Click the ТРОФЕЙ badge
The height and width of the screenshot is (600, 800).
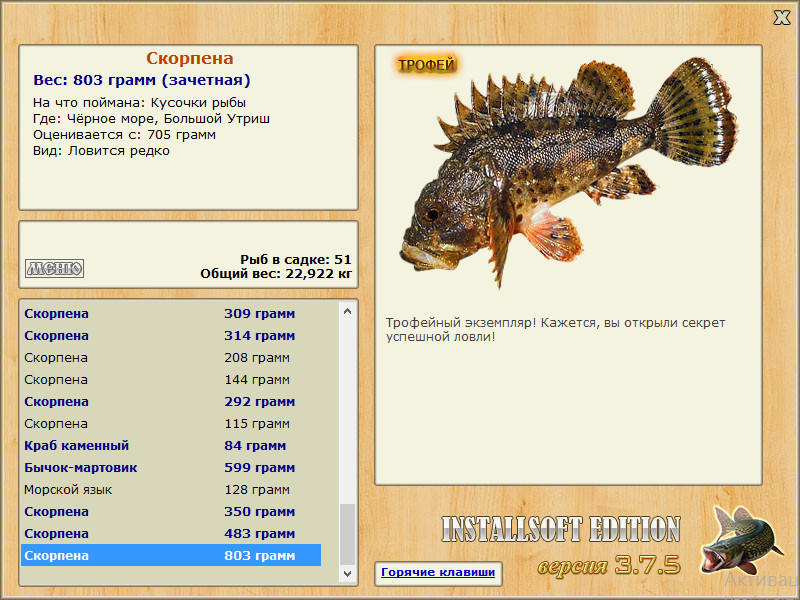point(427,65)
